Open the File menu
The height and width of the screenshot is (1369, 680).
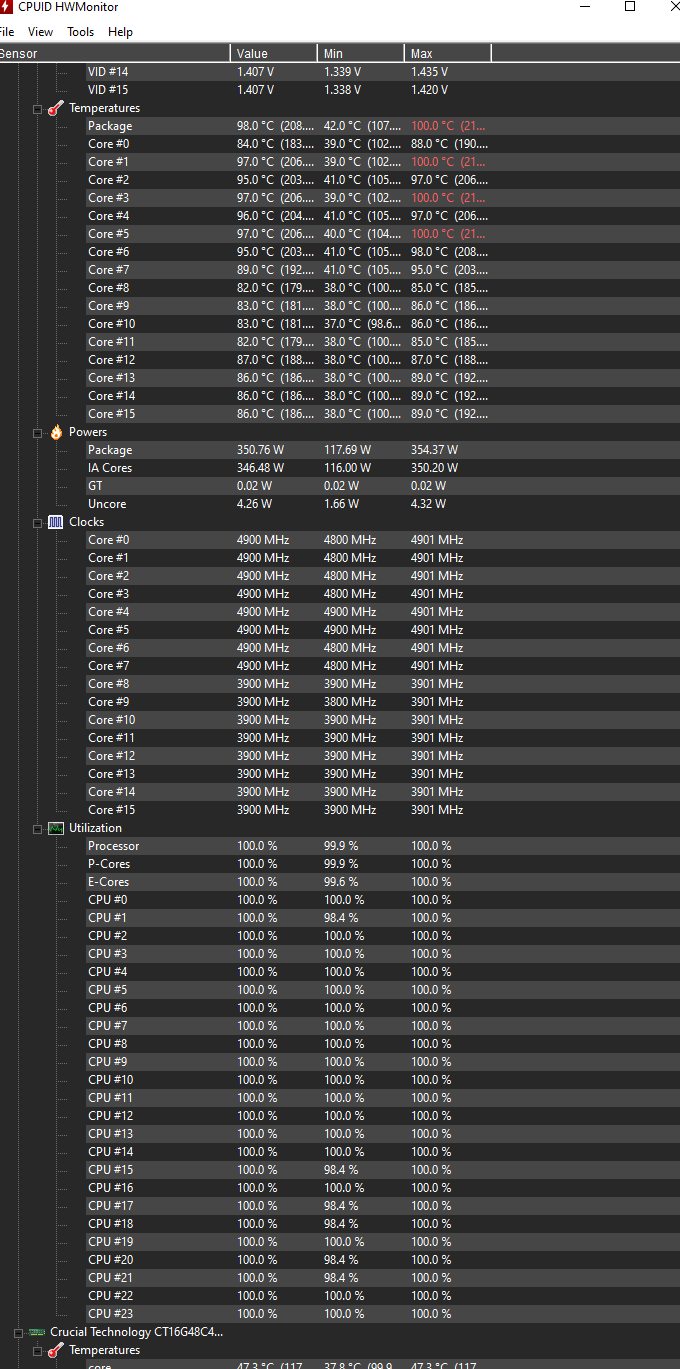tap(6, 32)
